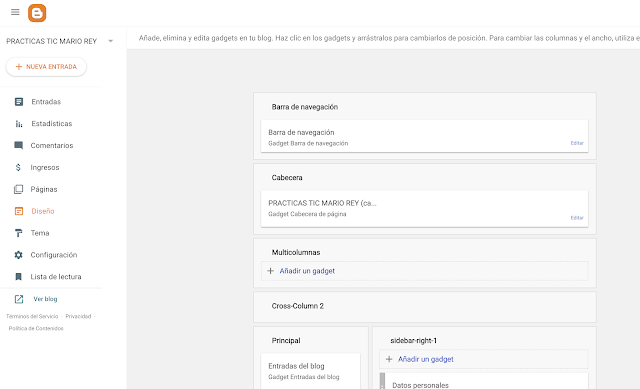The image size is (640, 389).
Task: Open the Configuración gear icon
Action: tap(18, 255)
